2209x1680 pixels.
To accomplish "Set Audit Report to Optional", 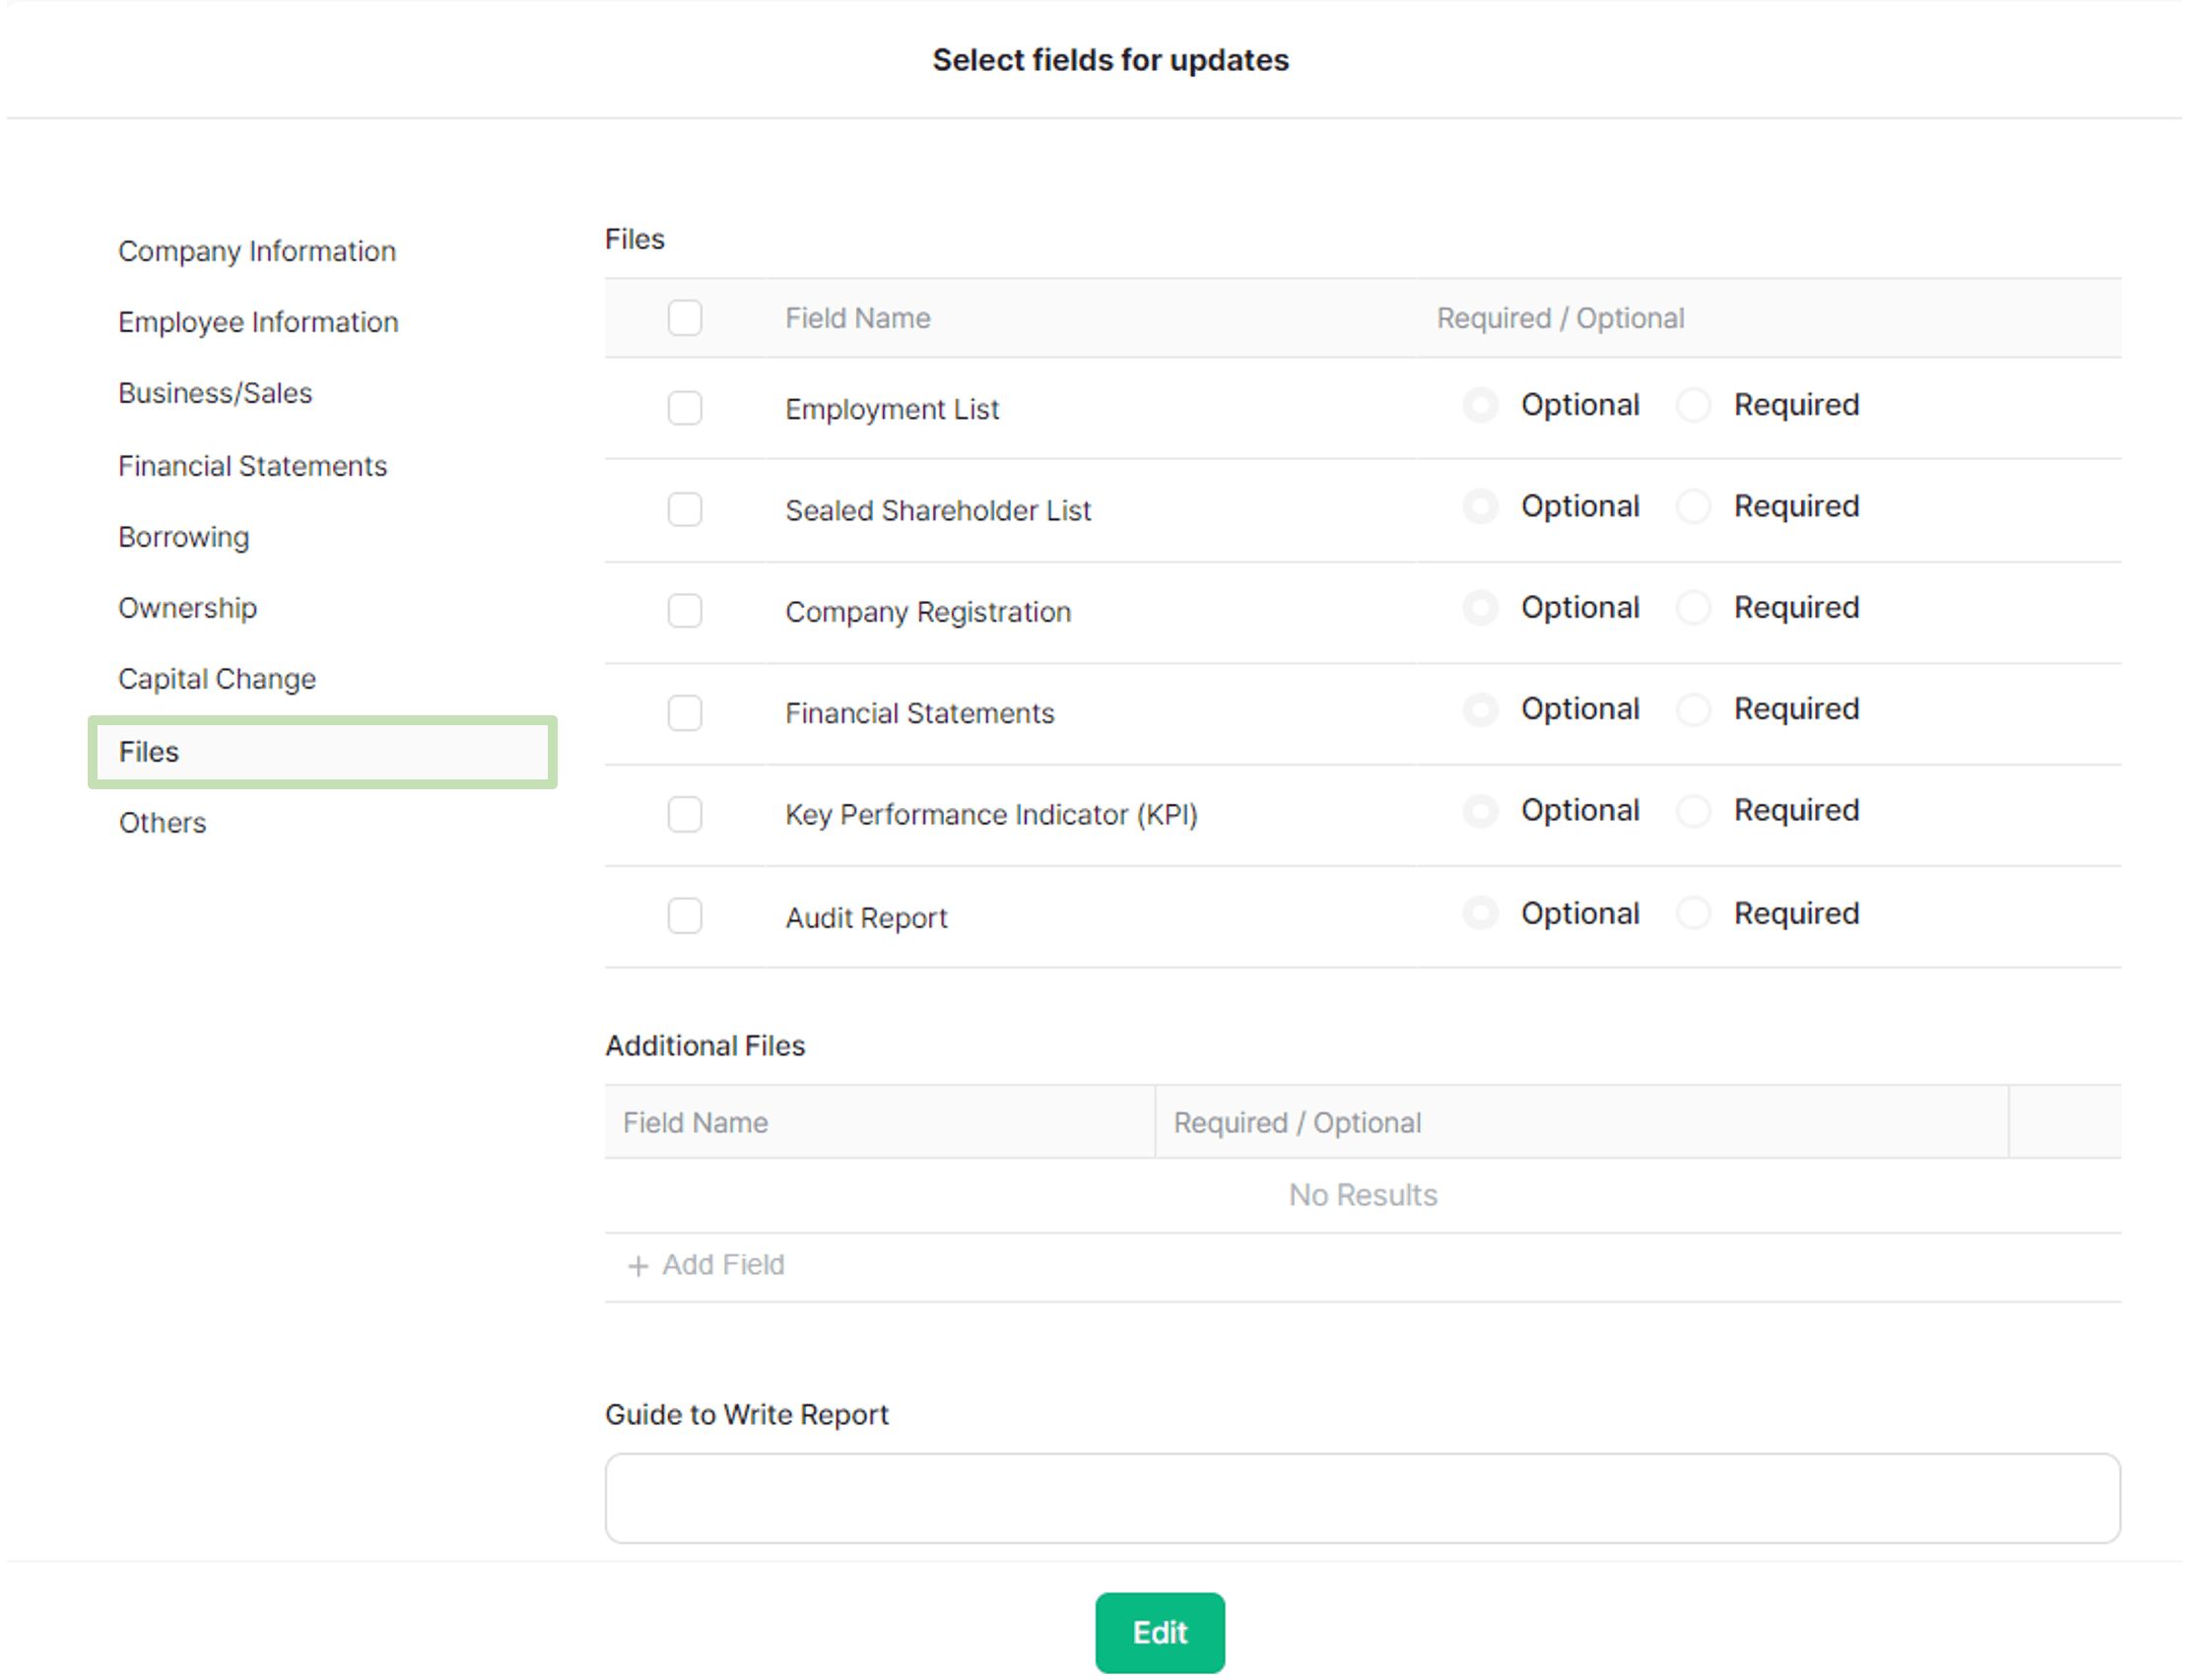I will (x=1480, y=912).
